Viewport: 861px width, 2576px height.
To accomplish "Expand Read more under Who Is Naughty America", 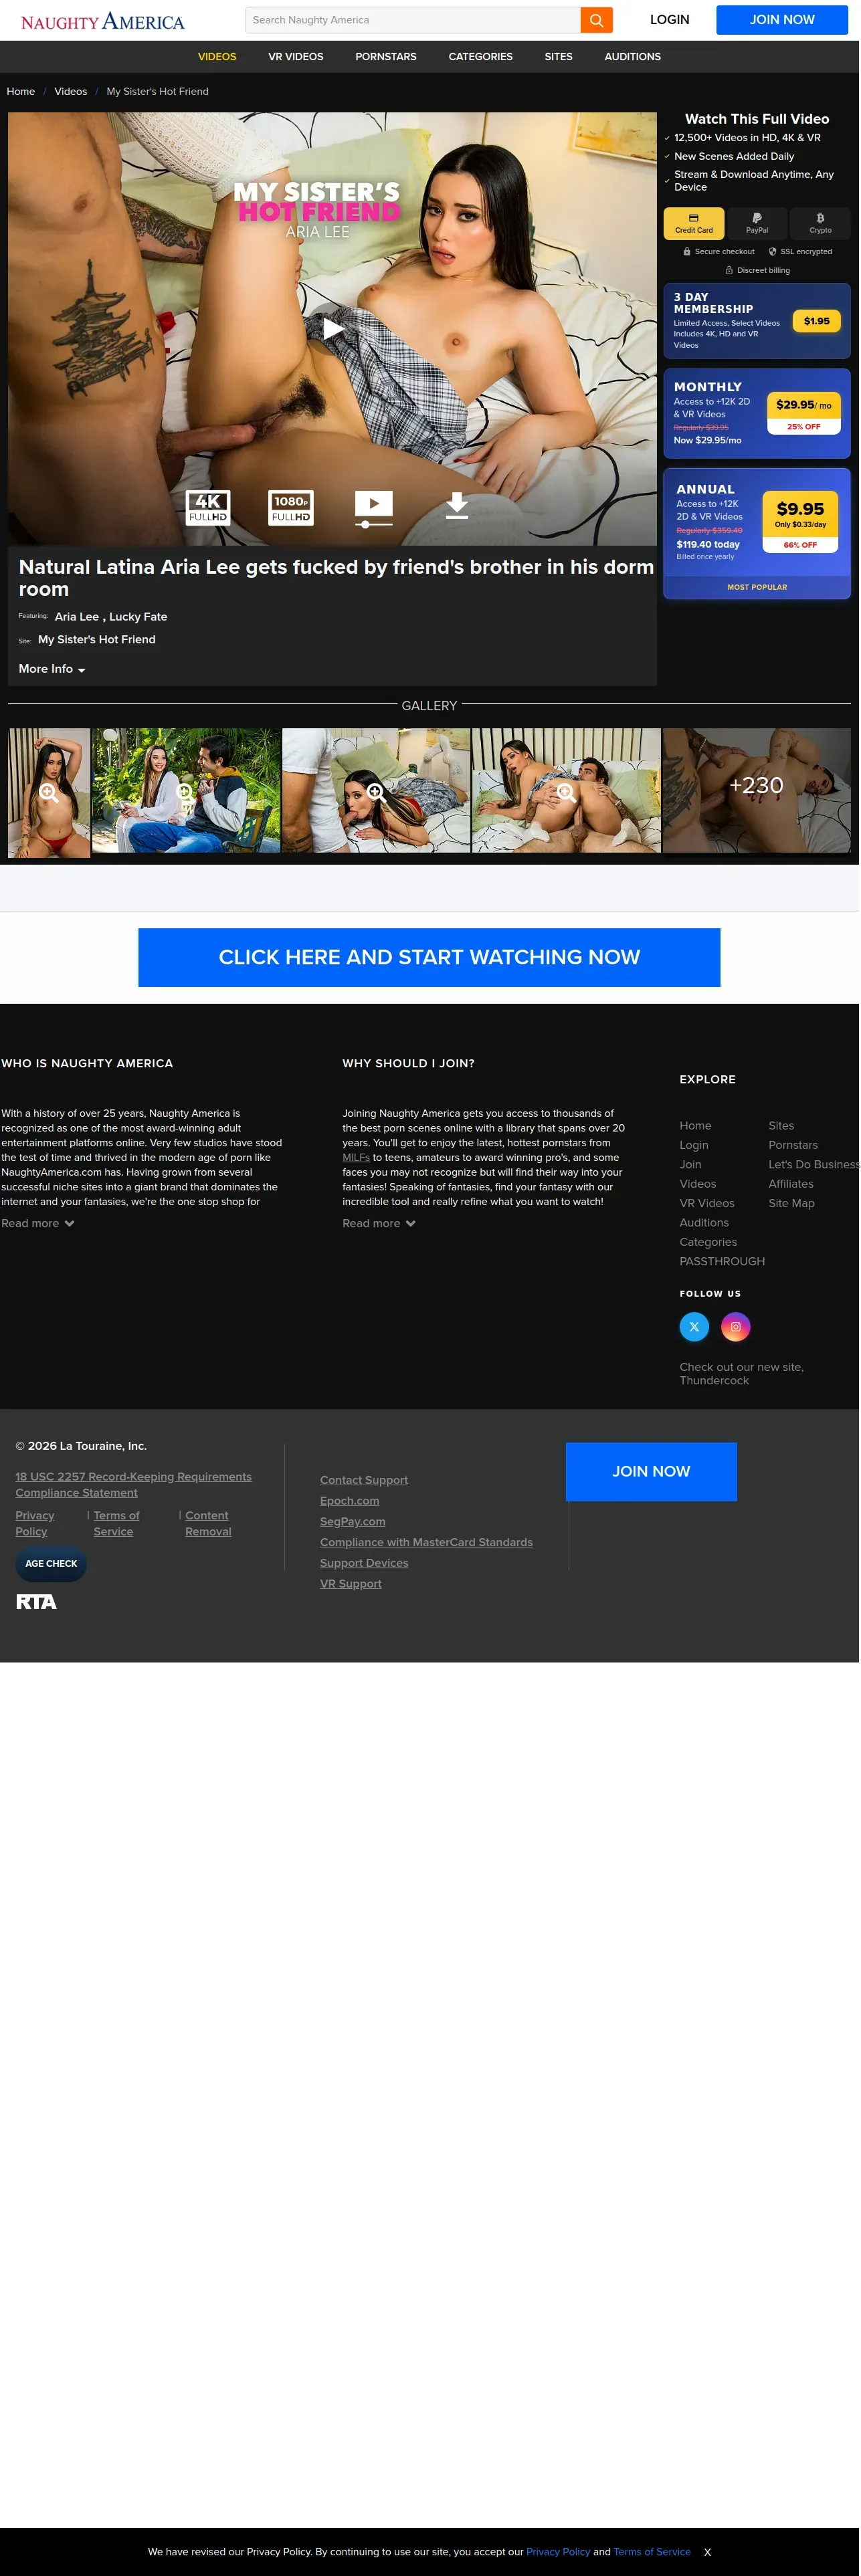I will [38, 1224].
